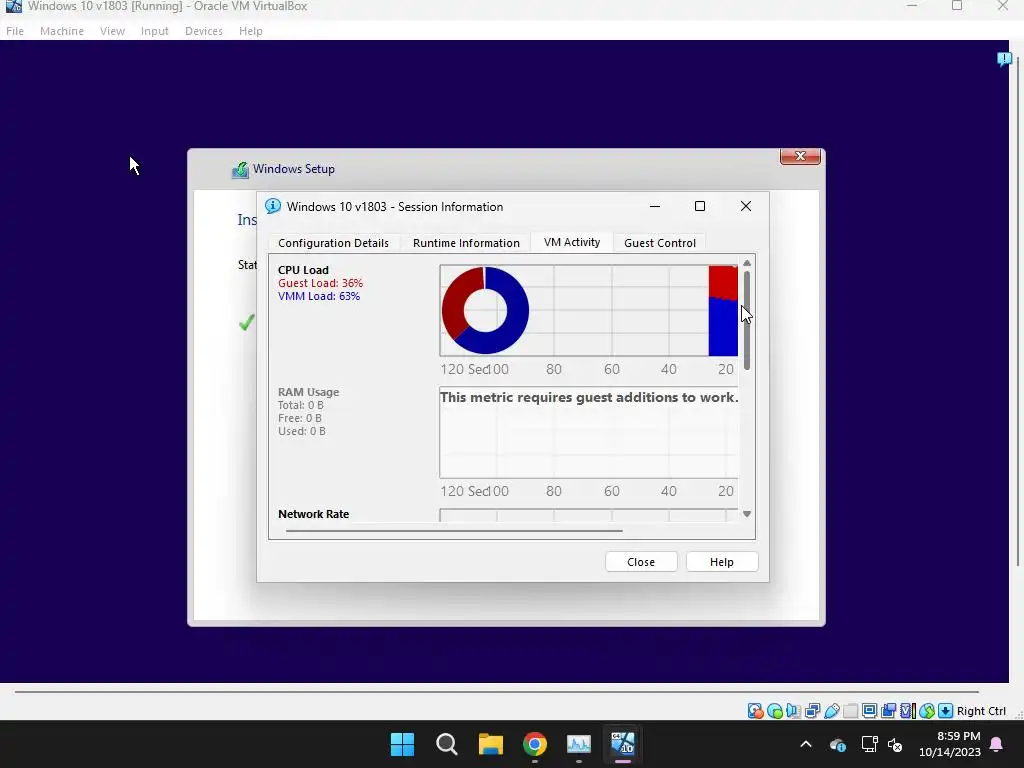The width and height of the screenshot is (1024, 768).
Task: Click the muted volume tray icon
Action: [895, 744]
